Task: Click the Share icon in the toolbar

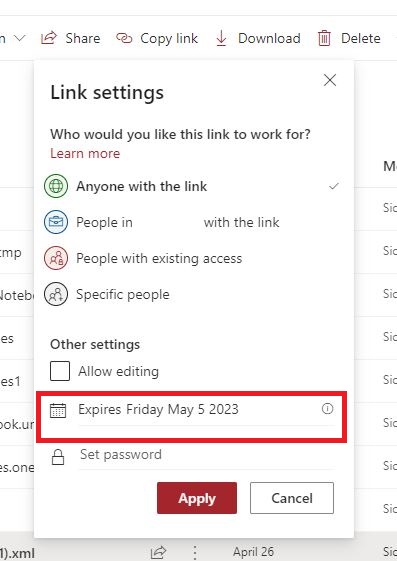Action: click(x=49, y=38)
